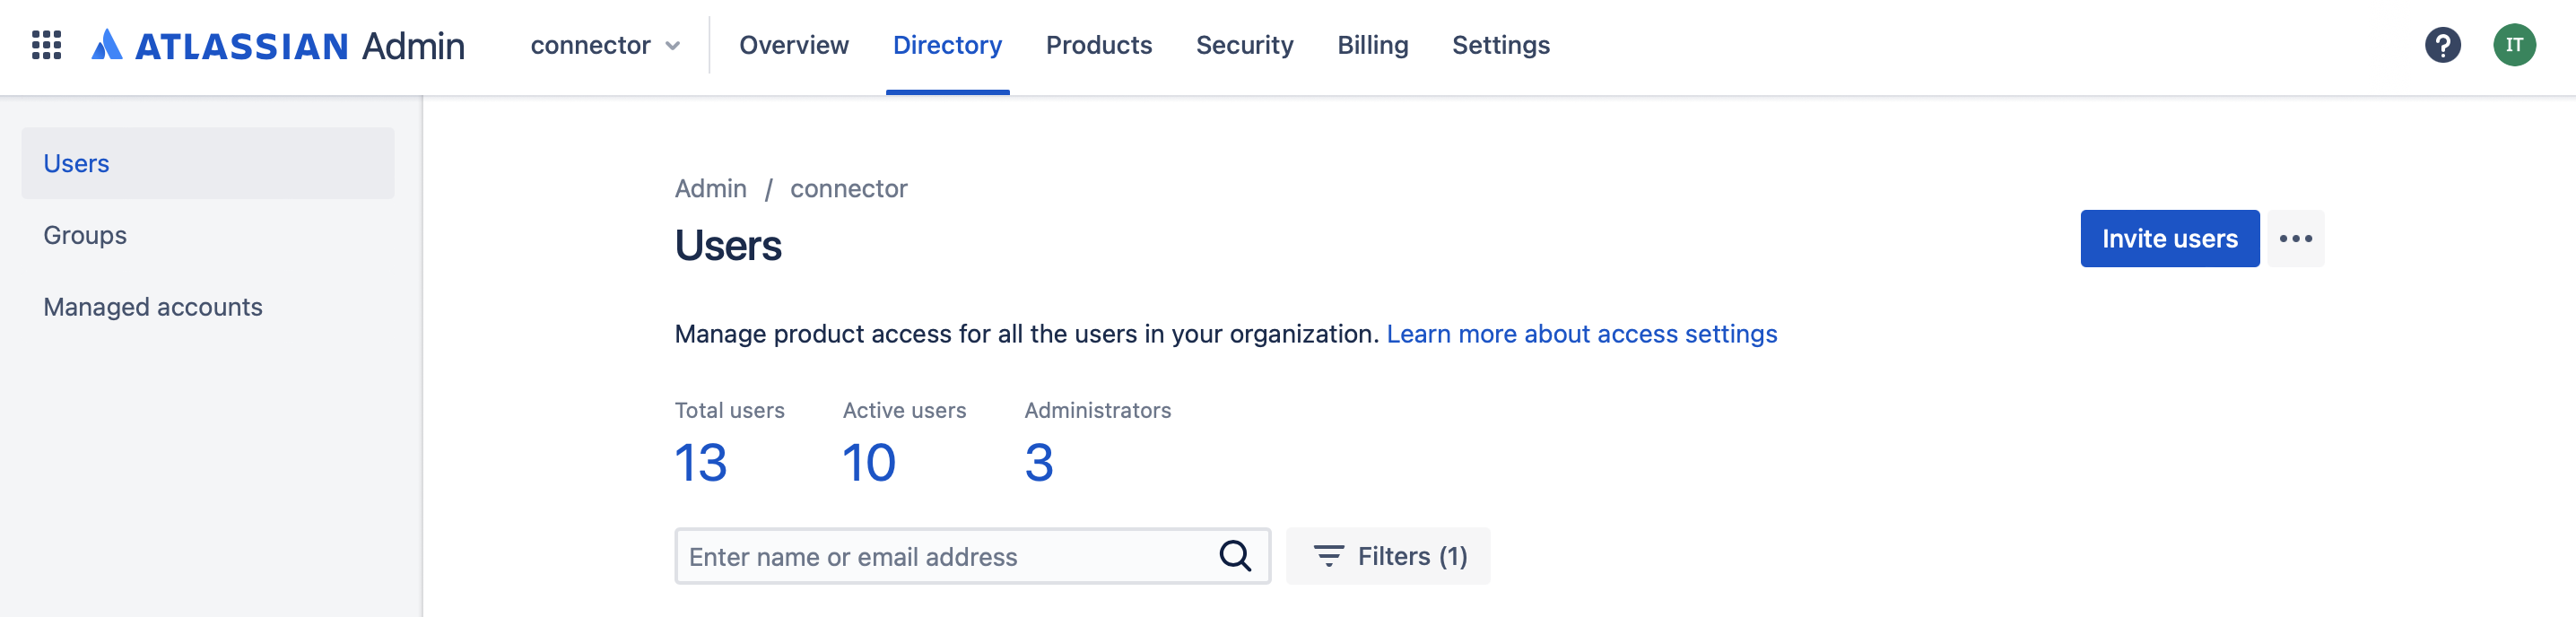Select Users in the sidebar
2576x617 pixels.
coord(208,163)
